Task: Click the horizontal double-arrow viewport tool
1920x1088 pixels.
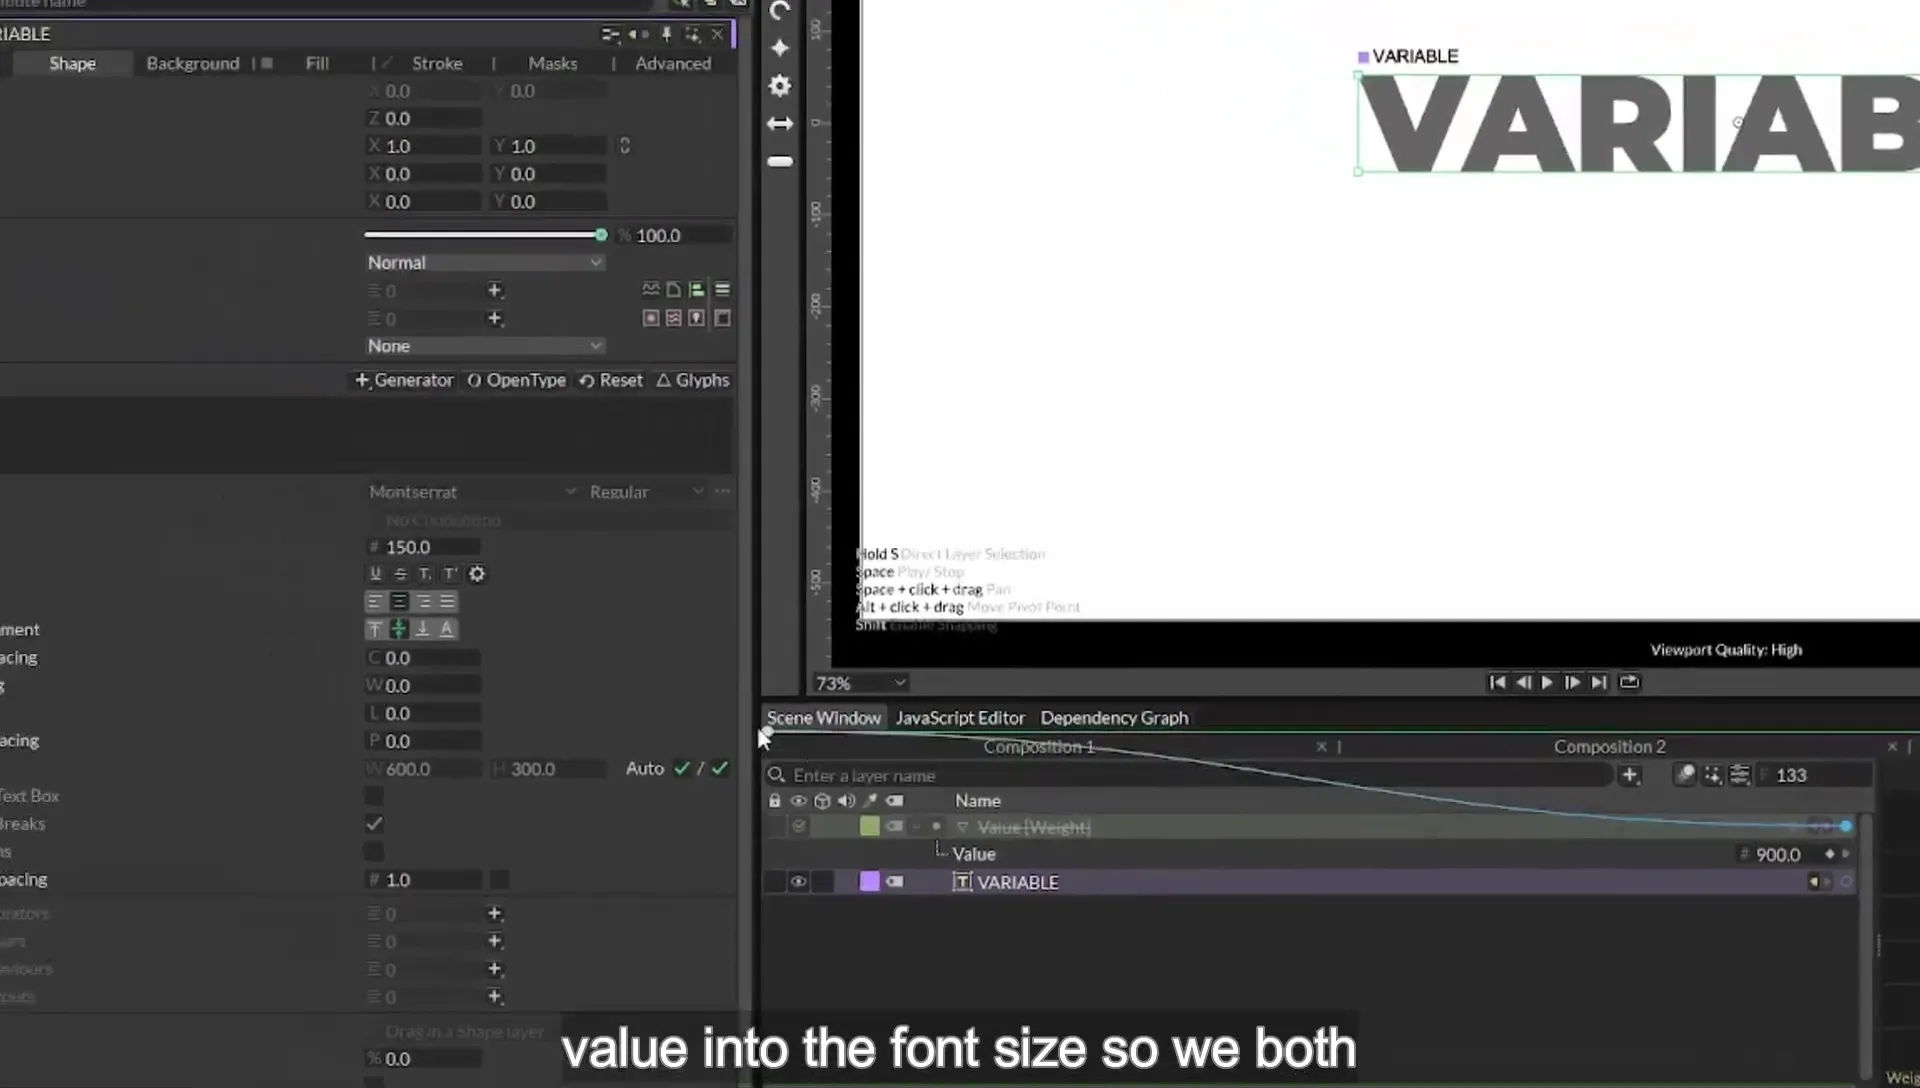Action: (x=780, y=124)
